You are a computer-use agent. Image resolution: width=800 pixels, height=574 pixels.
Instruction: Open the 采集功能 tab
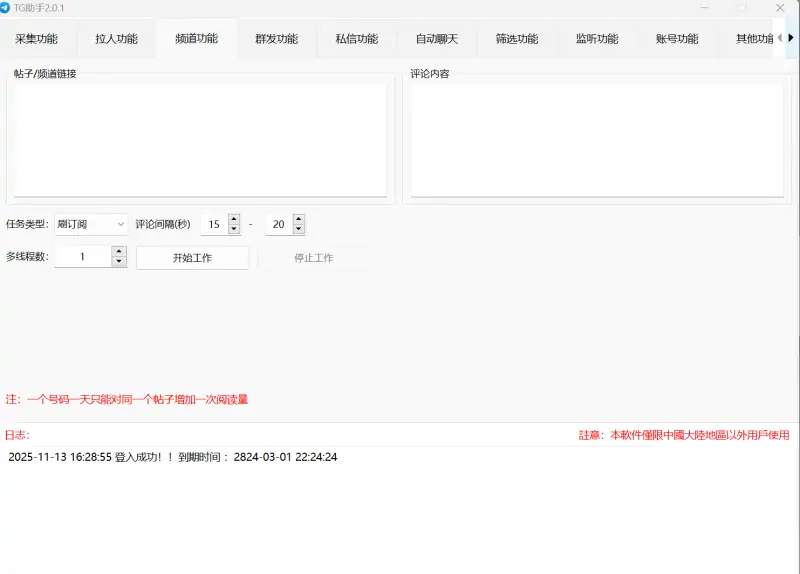[x=36, y=39]
